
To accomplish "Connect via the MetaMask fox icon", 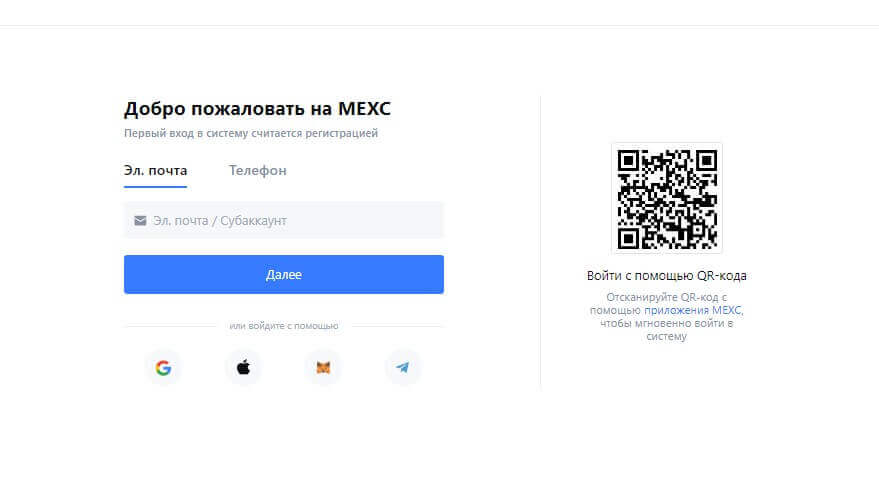I will (323, 368).
